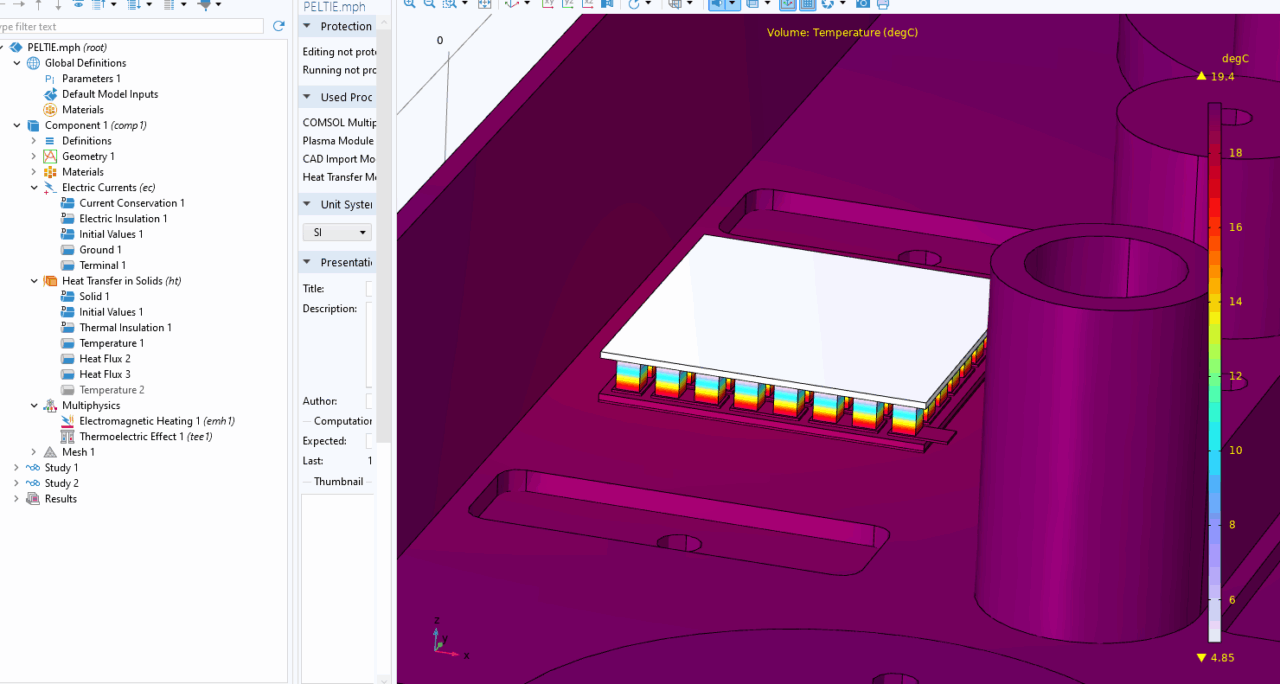
Task: Activate the zoom box tool icon
Action: point(450,4)
